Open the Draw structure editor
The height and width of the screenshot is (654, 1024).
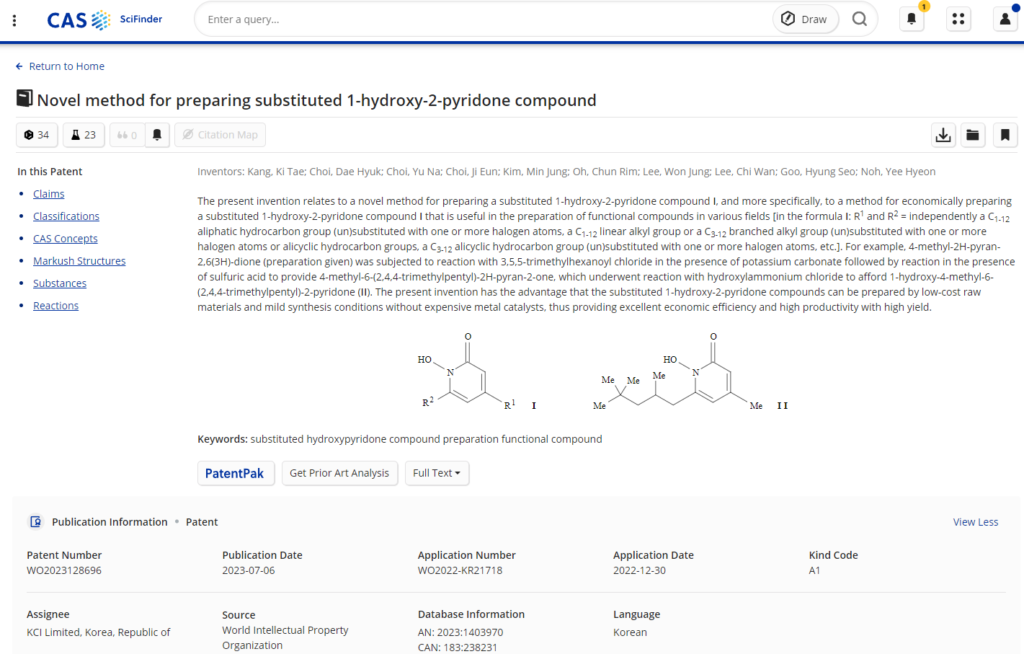(x=805, y=19)
